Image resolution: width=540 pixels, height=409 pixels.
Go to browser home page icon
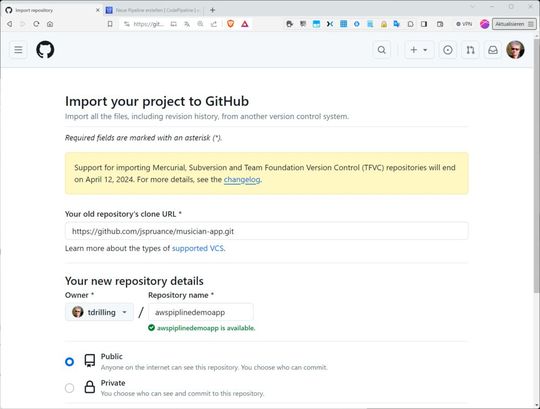click(x=50, y=24)
